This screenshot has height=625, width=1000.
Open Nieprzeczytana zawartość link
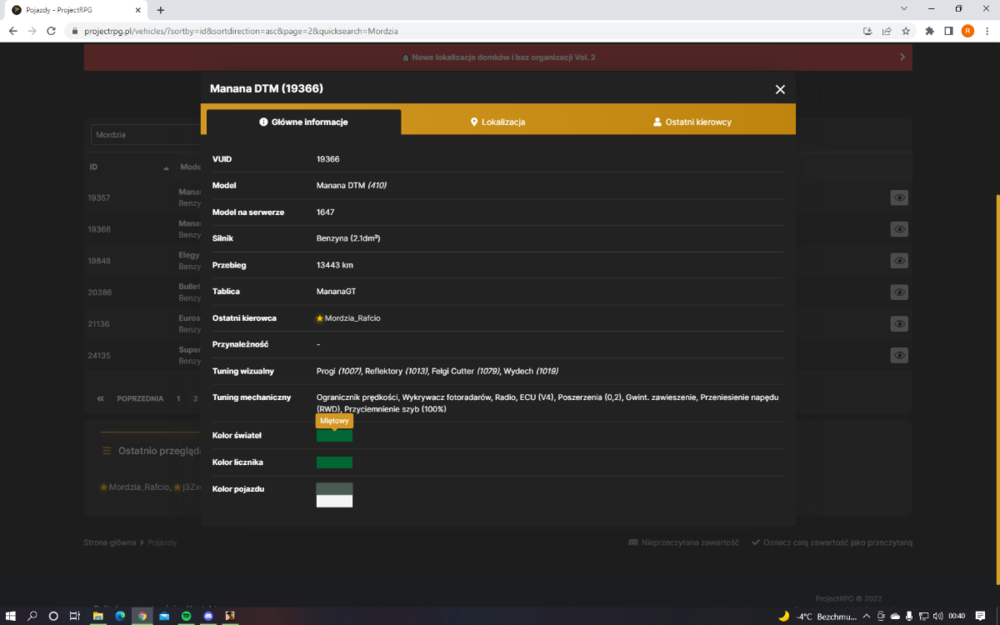[x=684, y=543]
